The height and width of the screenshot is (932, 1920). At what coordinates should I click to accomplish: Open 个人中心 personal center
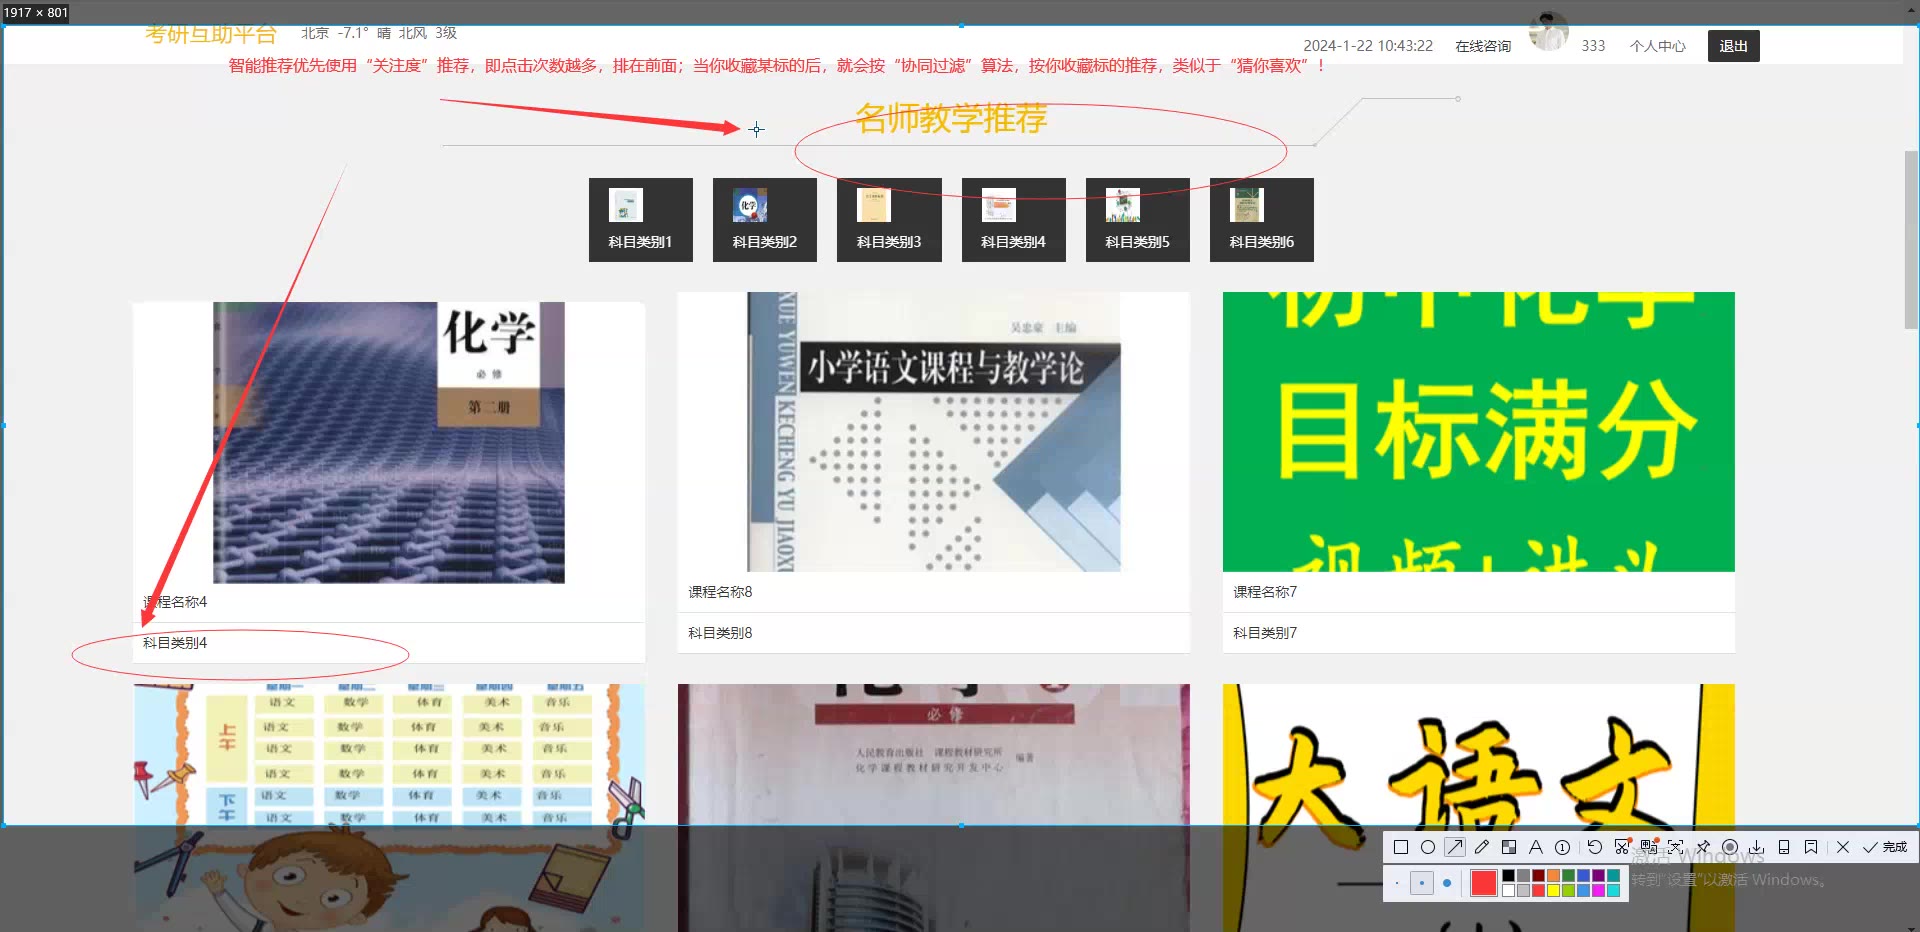pyautogui.click(x=1657, y=46)
